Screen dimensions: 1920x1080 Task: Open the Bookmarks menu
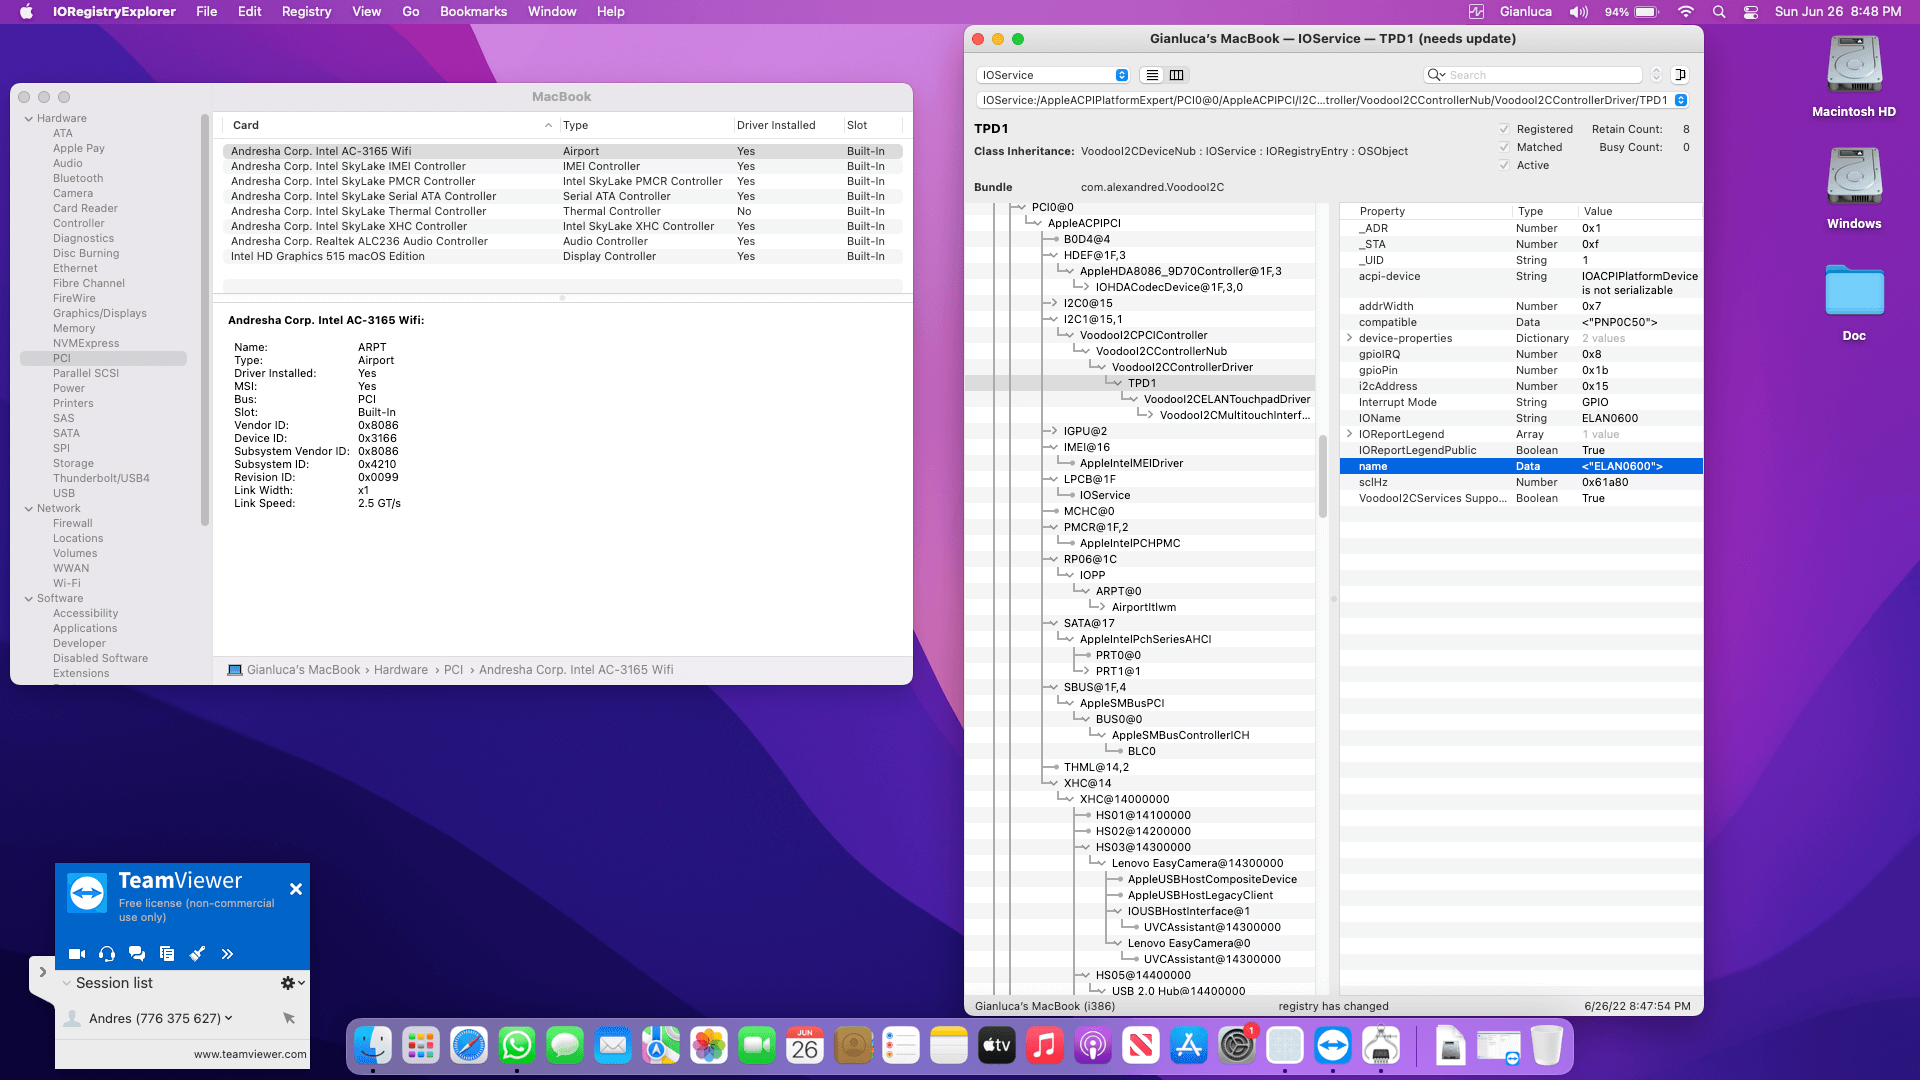474,12
